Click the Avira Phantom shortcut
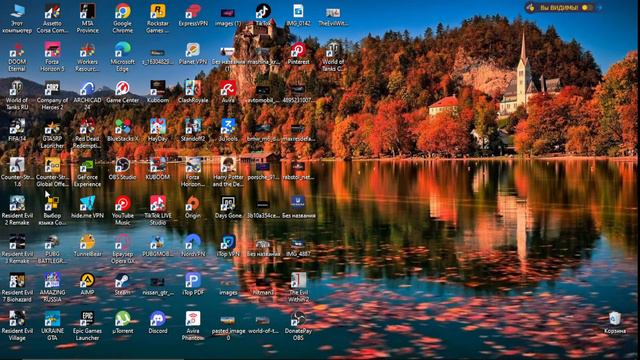Image resolution: width=640 pixels, height=360 pixels. [193, 326]
